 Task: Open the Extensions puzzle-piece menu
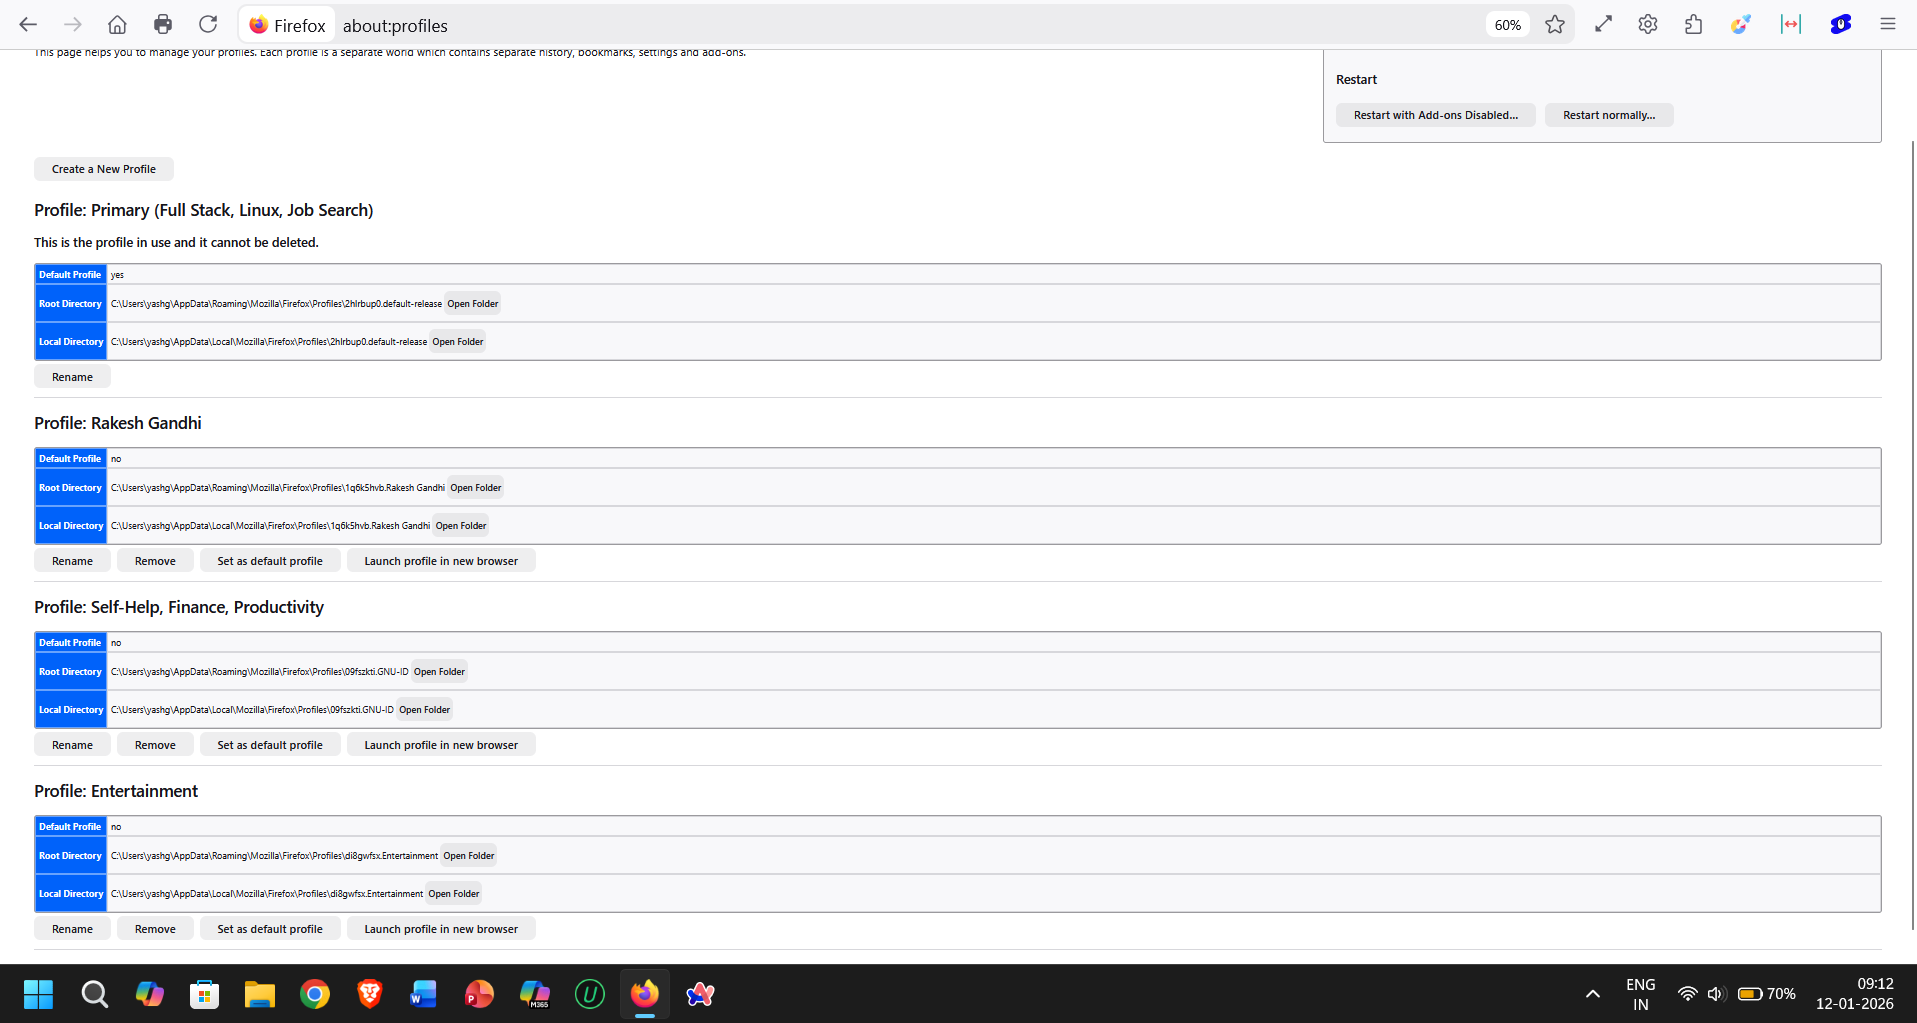tap(1694, 25)
